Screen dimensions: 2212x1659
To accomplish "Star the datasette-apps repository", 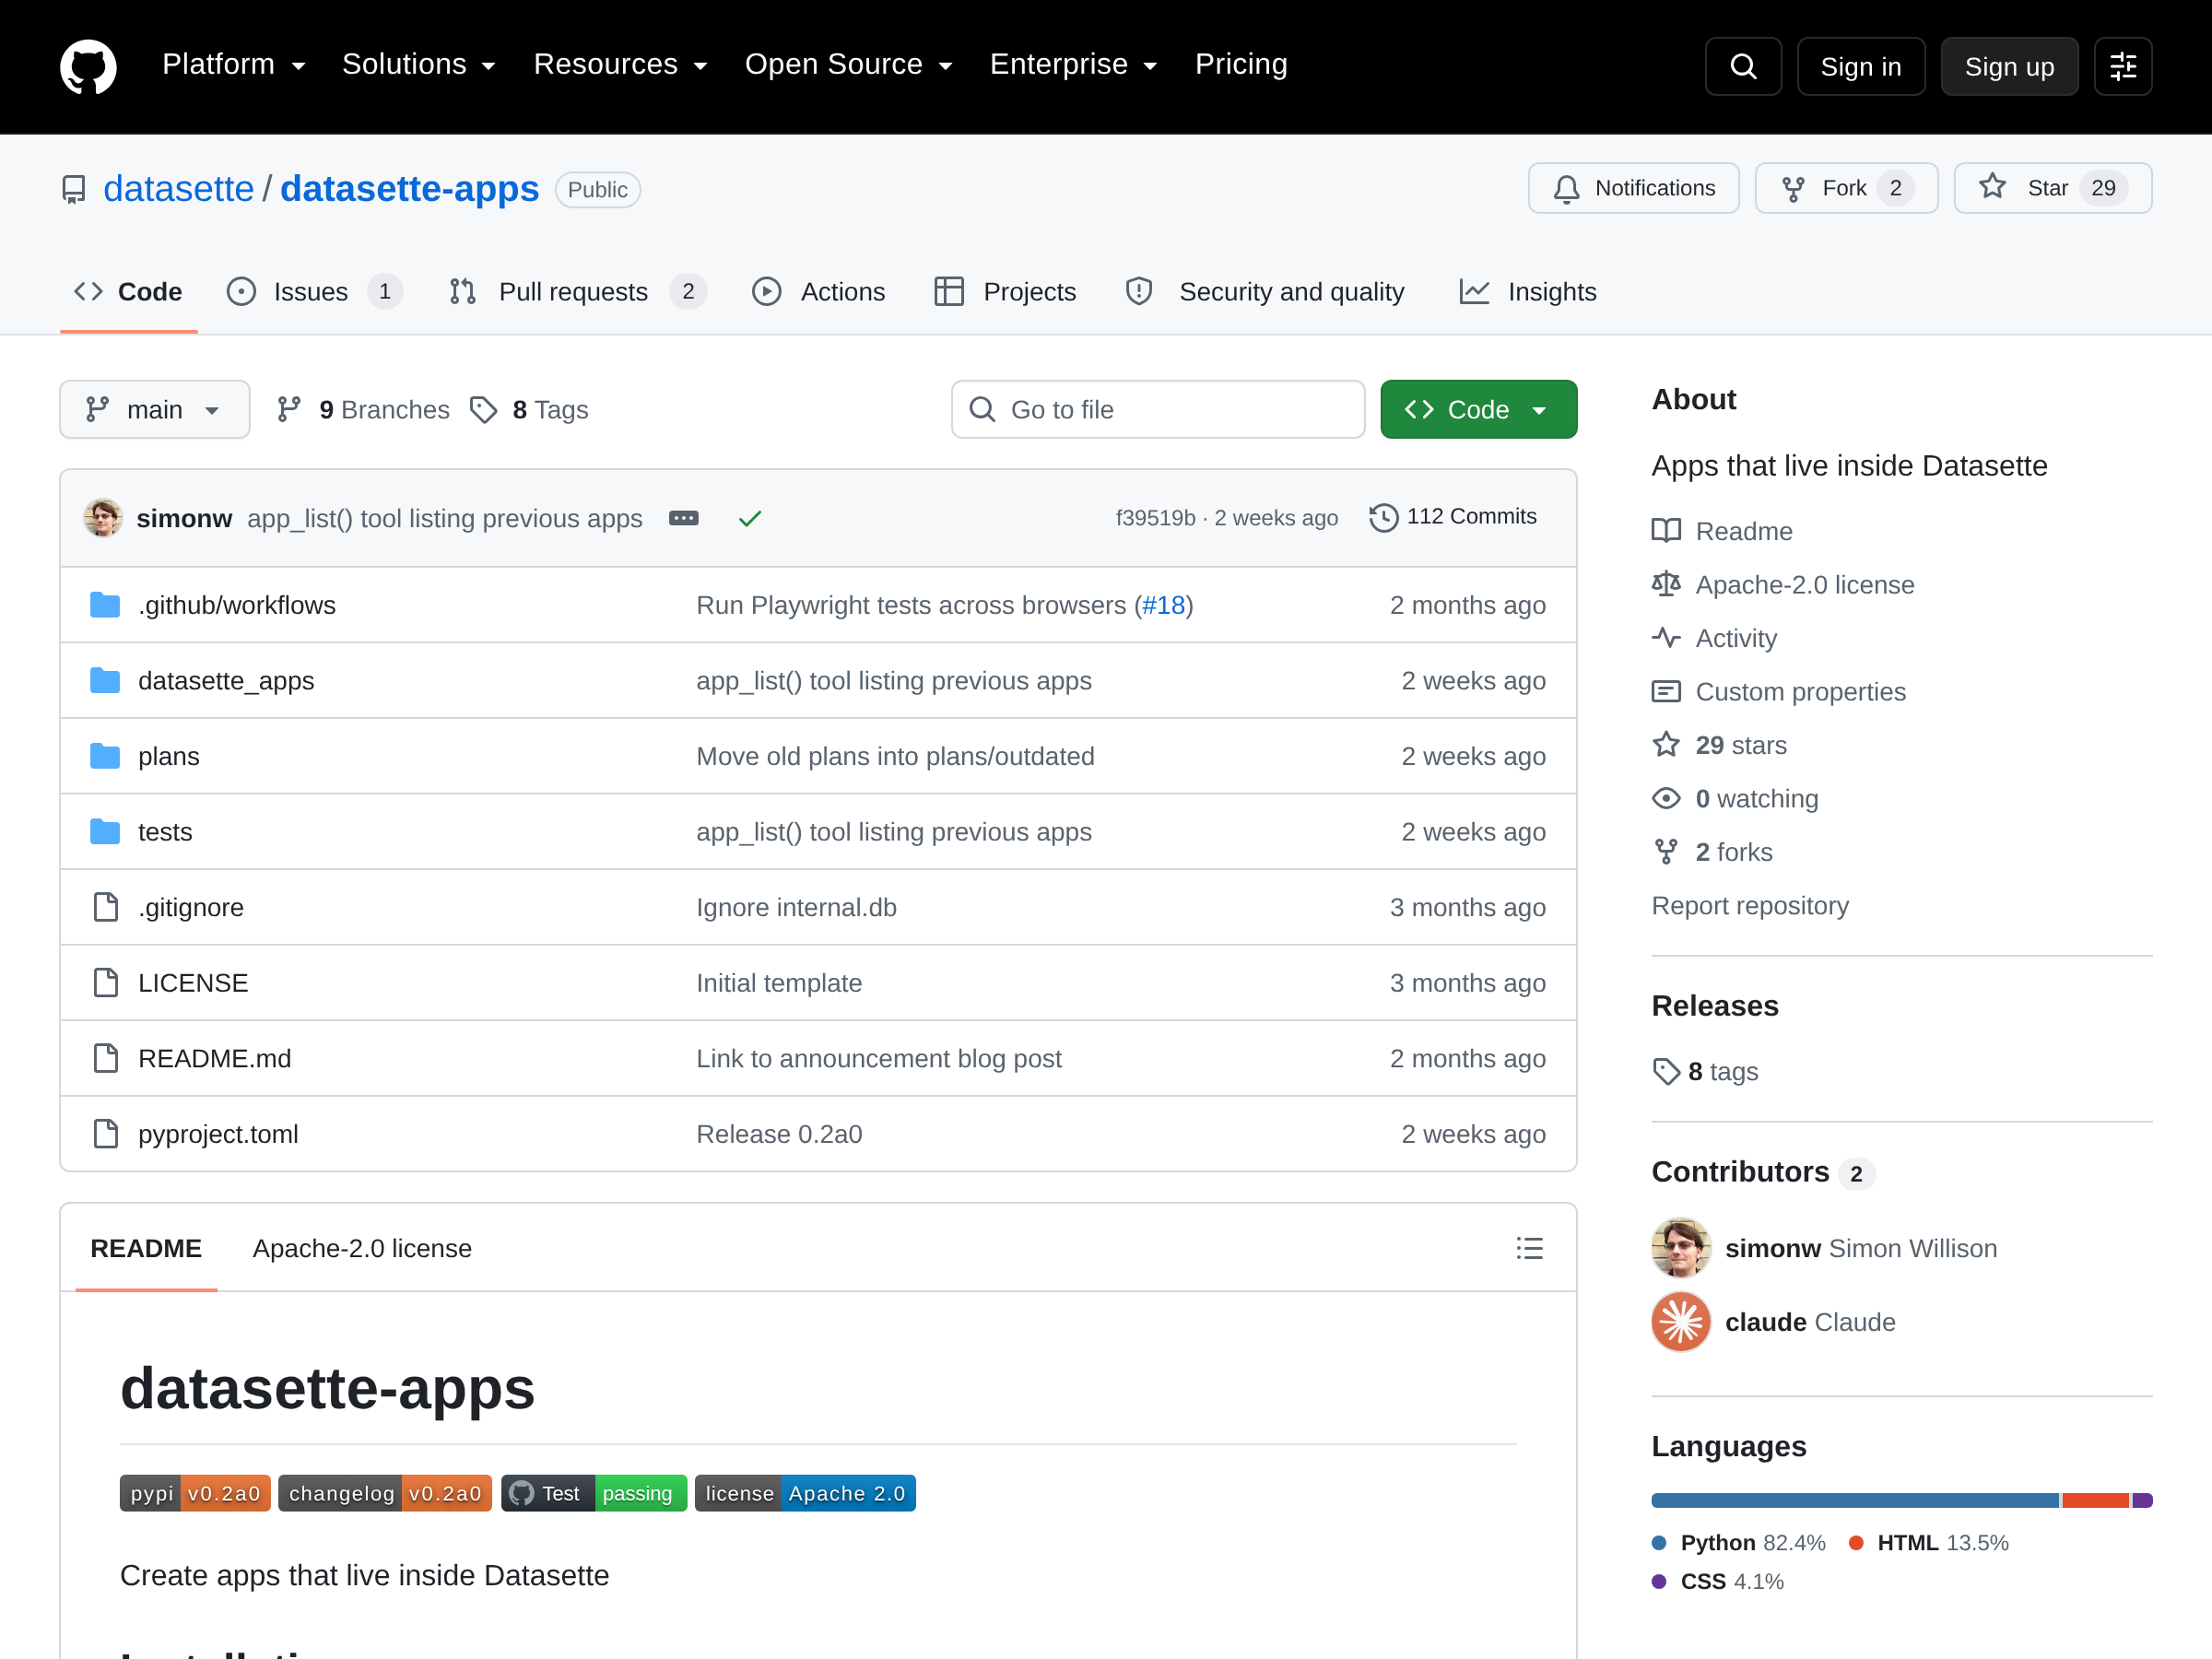I will [2052, 188].
